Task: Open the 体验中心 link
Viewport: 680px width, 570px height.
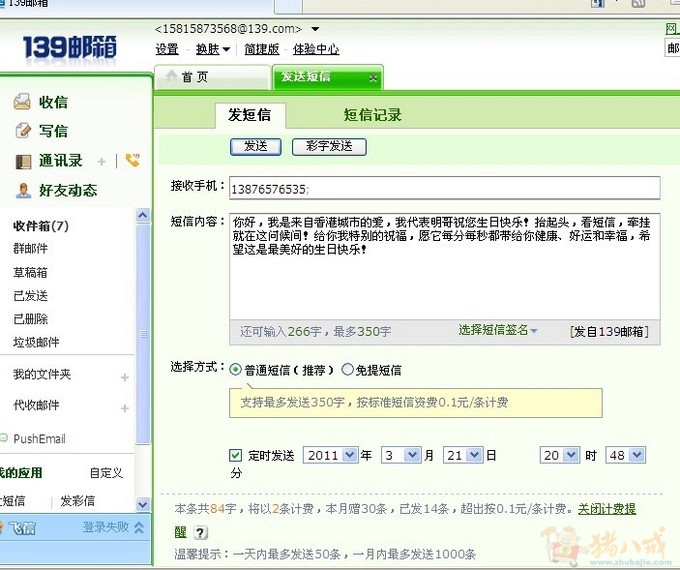Action: 316,49
